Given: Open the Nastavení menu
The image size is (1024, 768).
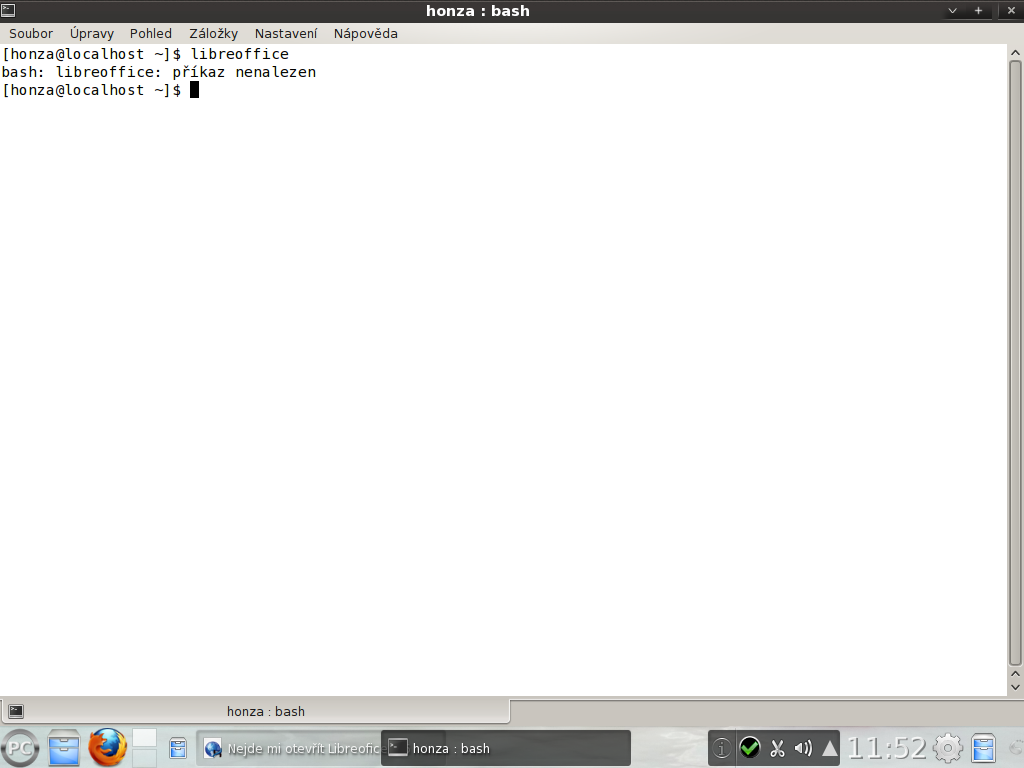Looking at the screenshot, I should (286, 33).
